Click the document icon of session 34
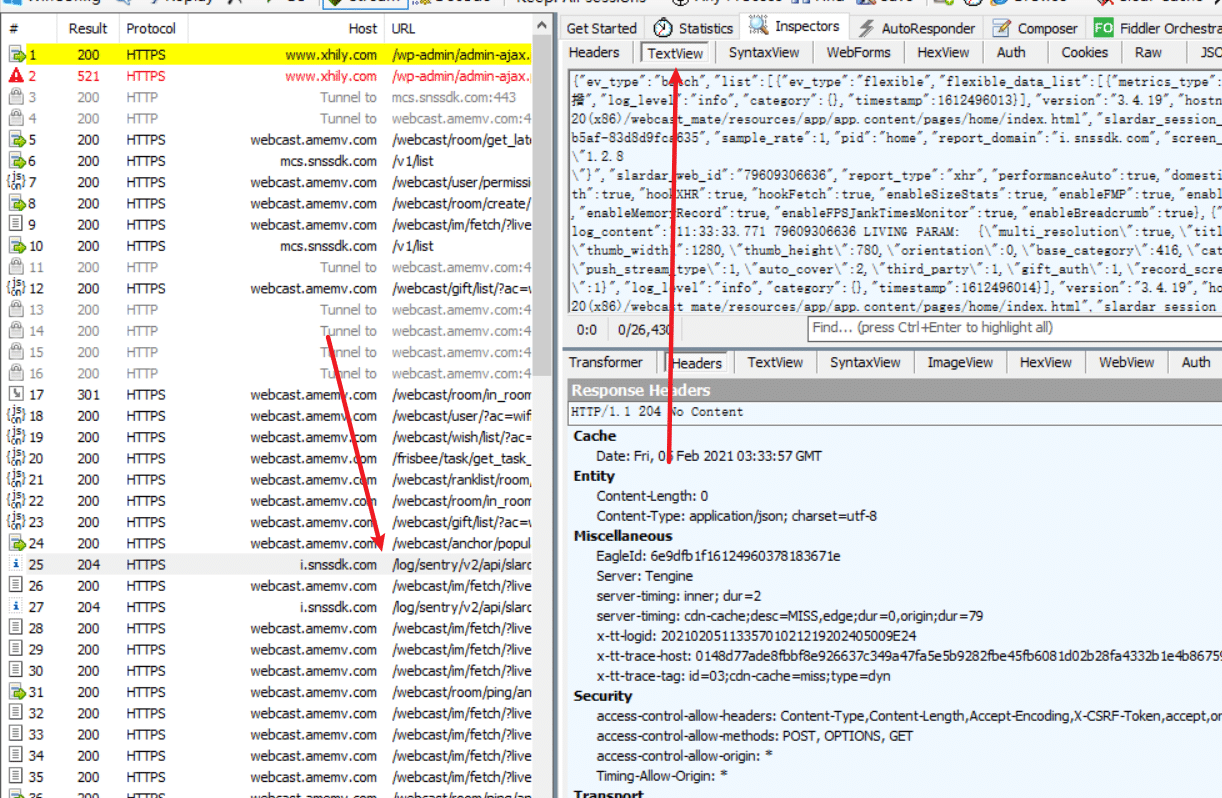1222x798 pixels. [16, 756]
